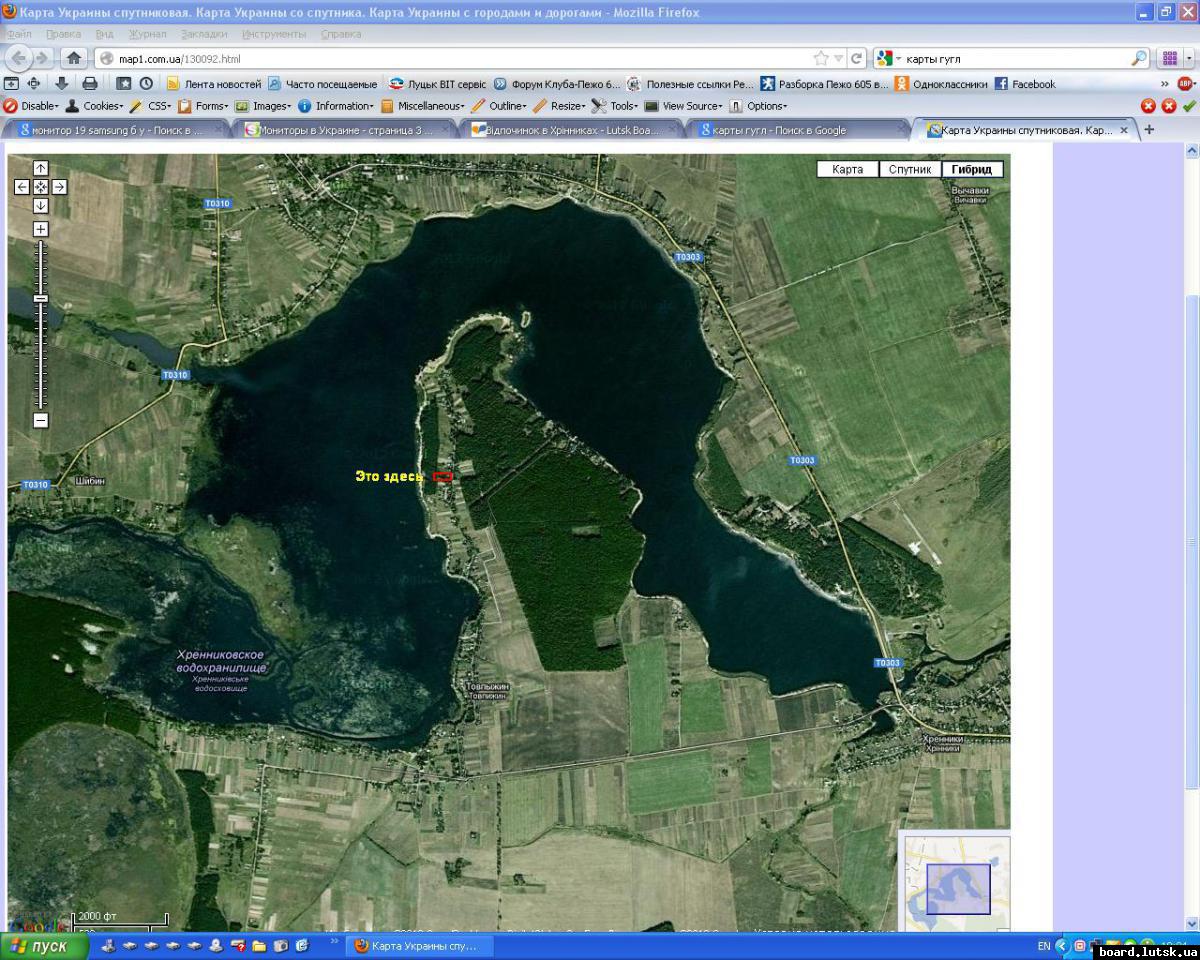Image resolution: width=1200 pixels, height=960 pixels.
Task: Click the print icon in toolbar
Action: point(90,84)
